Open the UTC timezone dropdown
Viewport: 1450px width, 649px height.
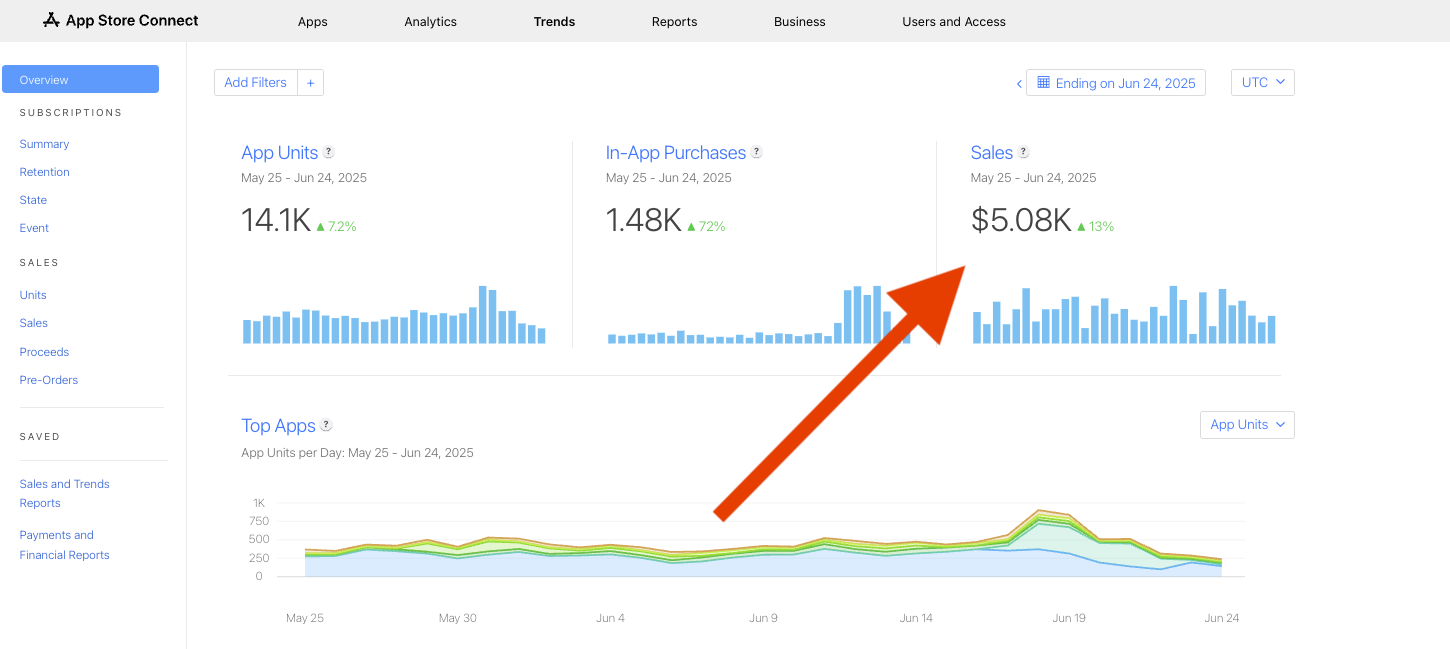coord(1262,82)
